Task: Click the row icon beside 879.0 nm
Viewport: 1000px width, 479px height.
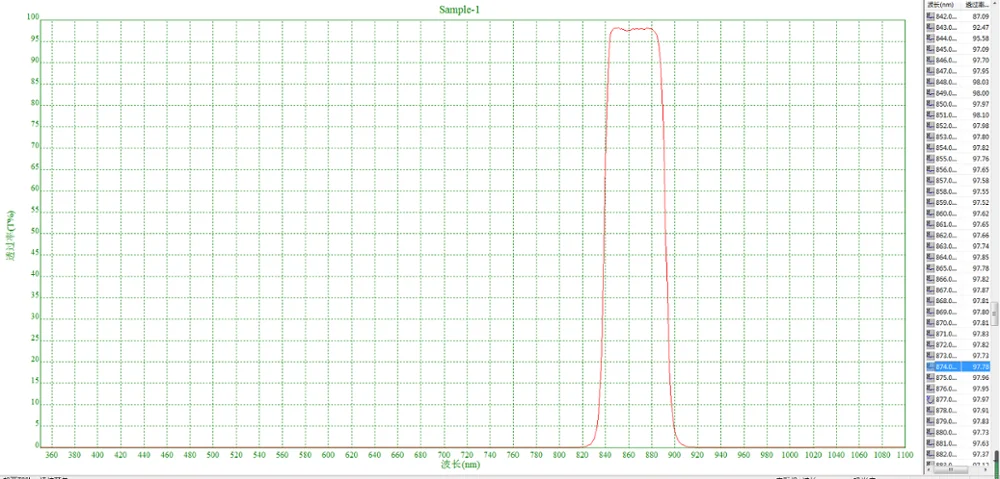Action: [x=930, y=421]
